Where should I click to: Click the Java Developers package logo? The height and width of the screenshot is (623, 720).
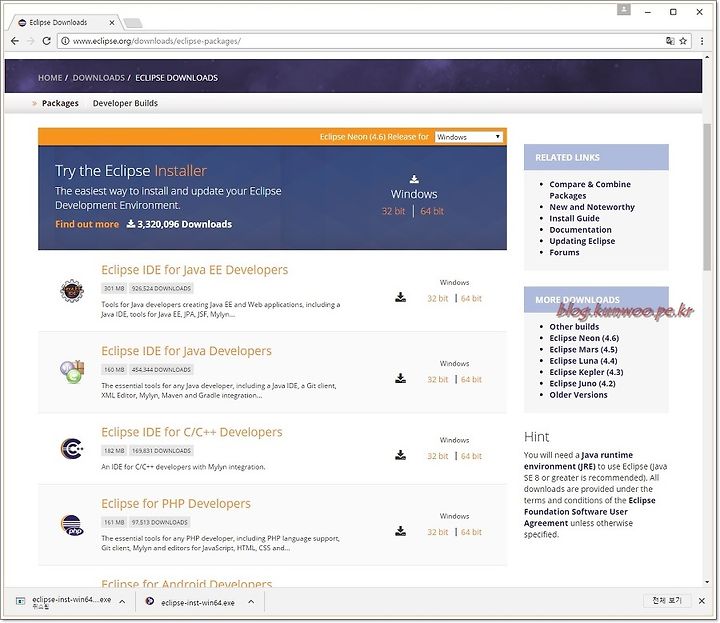[x=72, y=371]
